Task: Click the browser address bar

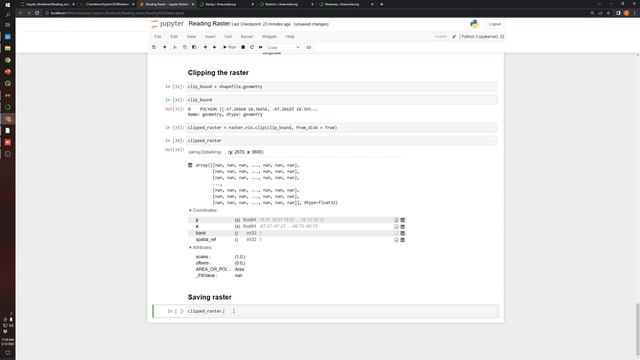Action: 314,13
